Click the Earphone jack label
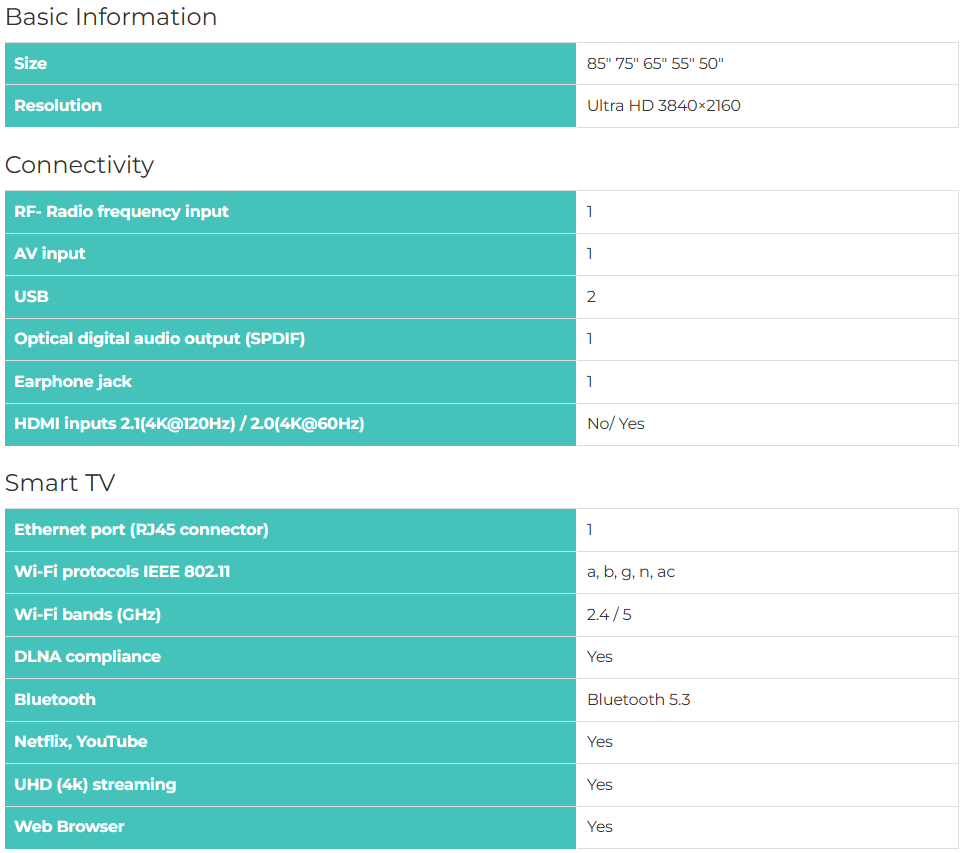The height and width of the screenshot is (853, 964). point(73,381)
